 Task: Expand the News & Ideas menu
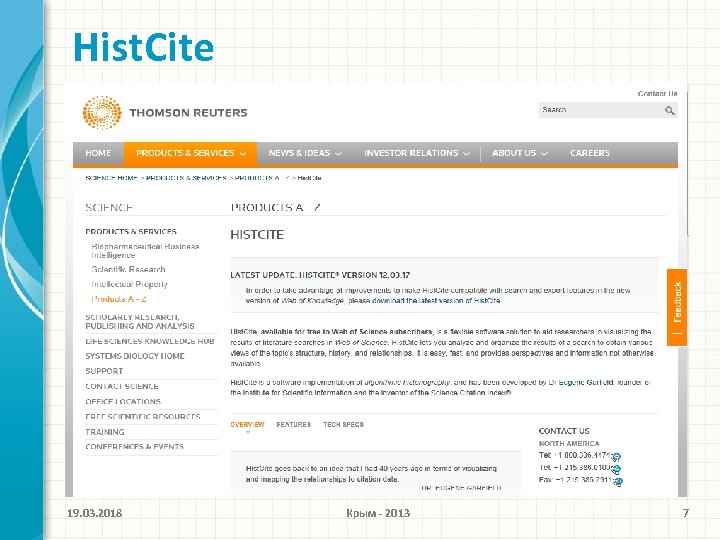coord(305,153)
